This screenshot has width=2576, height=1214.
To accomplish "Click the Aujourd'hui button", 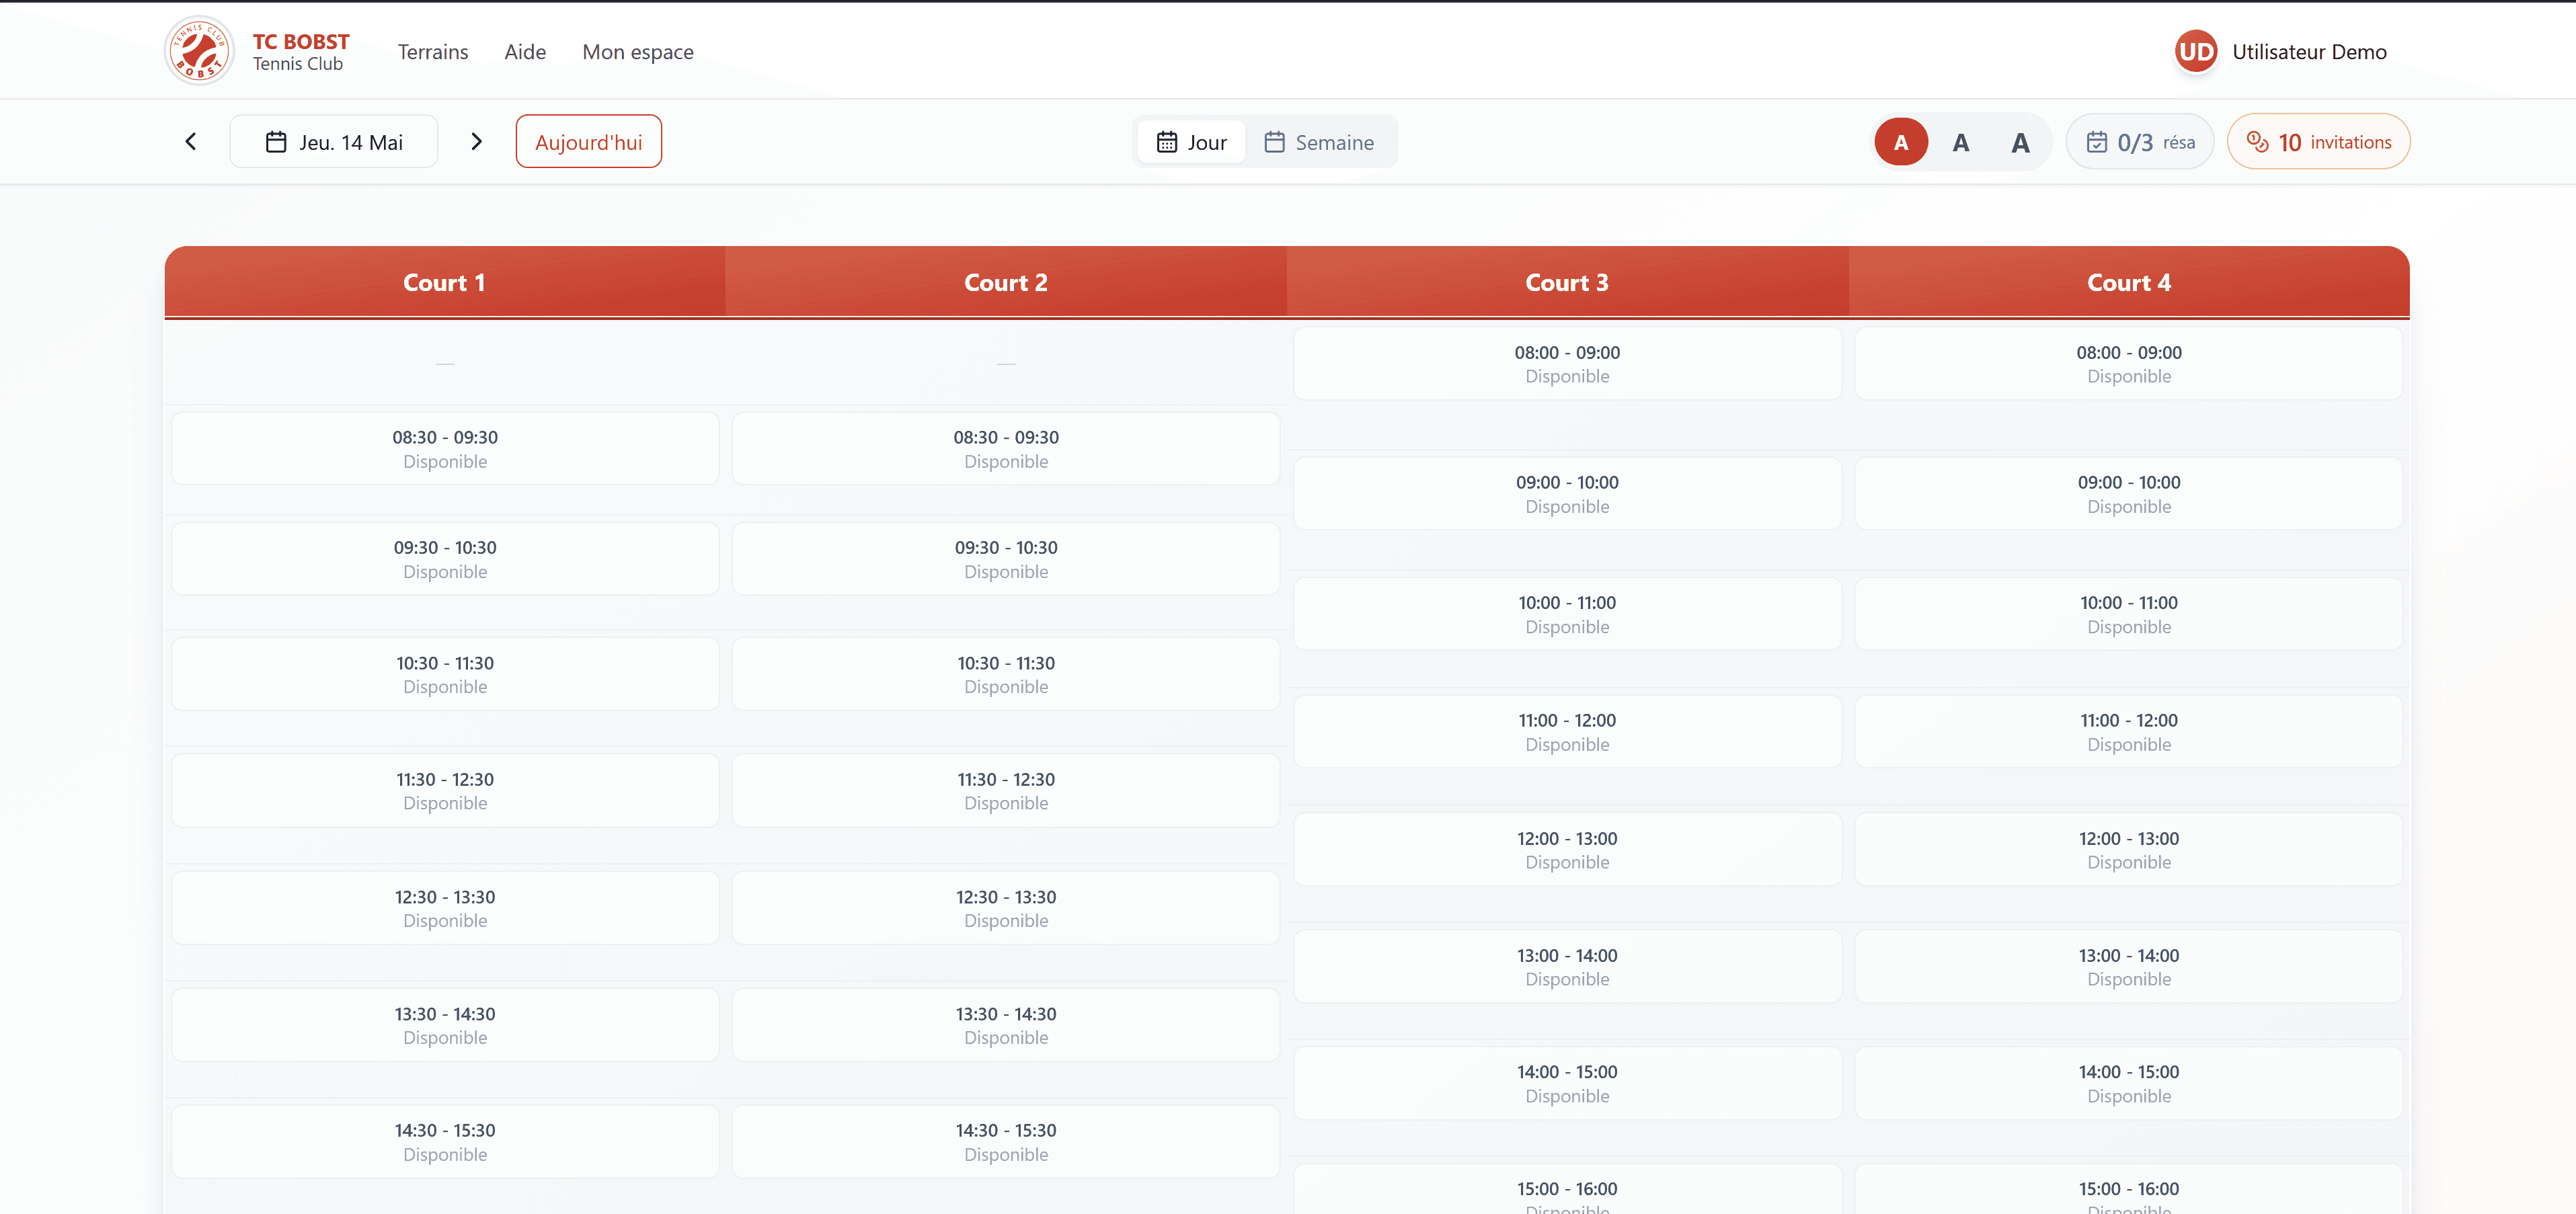I will [x=589, y=141].
